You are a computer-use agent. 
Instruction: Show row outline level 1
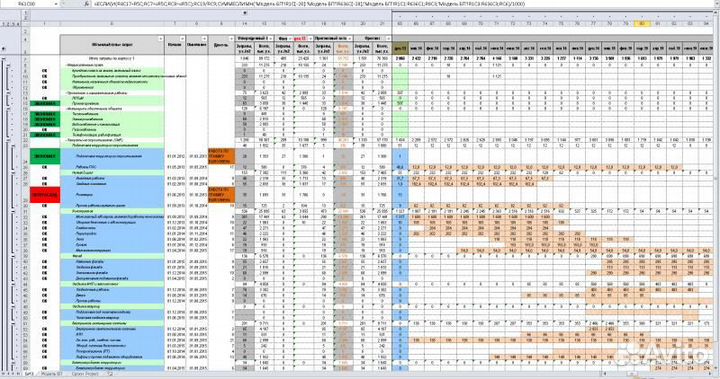click(2, 24)
